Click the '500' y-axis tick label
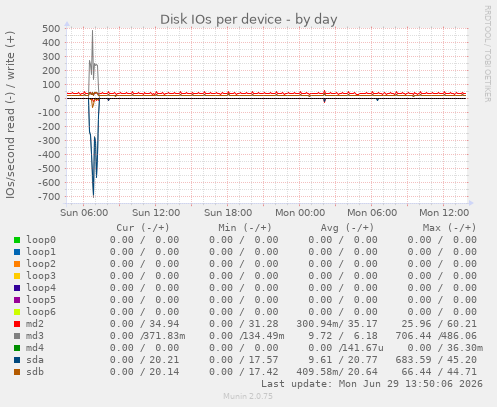 [x=51, y=28]
